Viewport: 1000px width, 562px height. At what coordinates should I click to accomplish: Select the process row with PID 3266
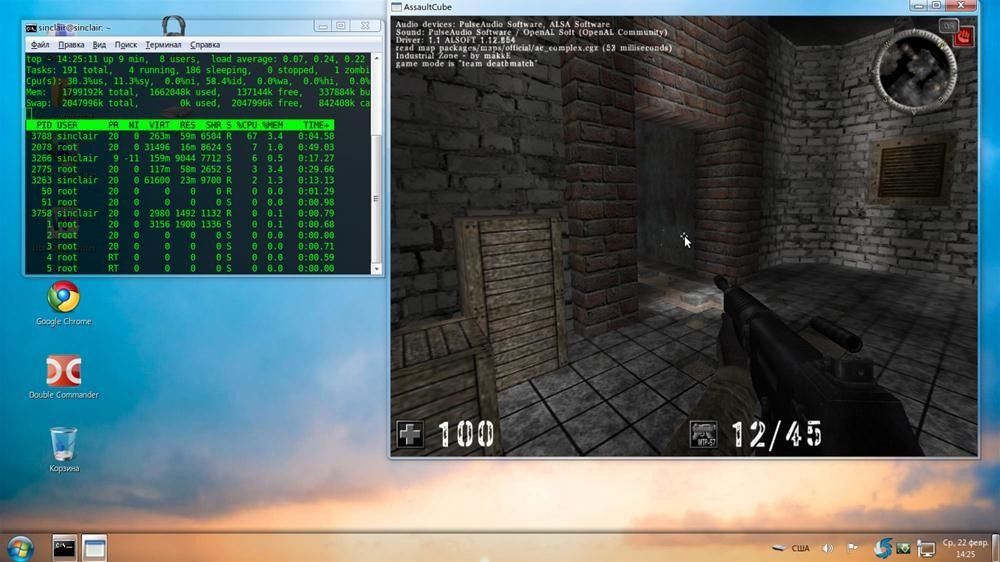tap(182, 158)
